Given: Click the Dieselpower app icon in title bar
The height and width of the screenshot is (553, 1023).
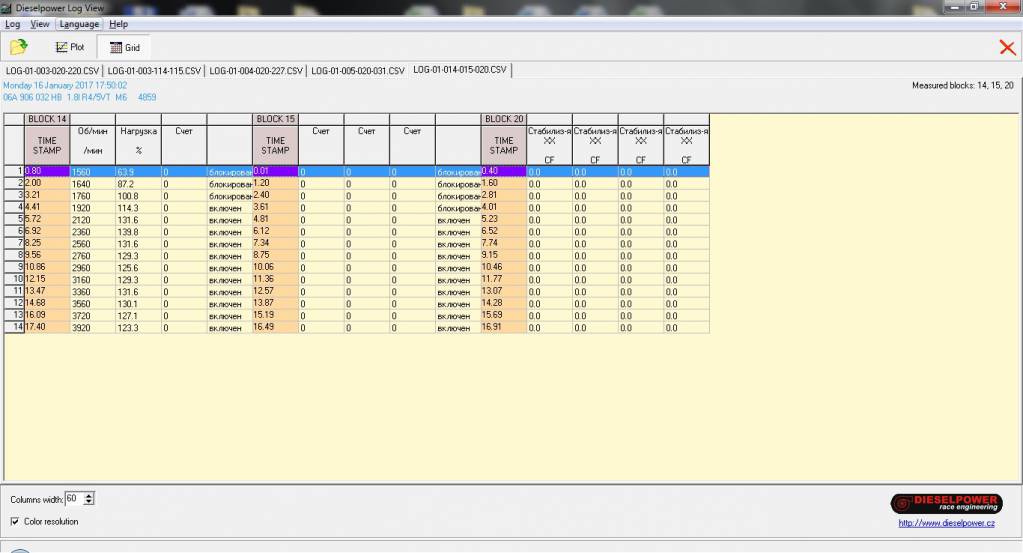Looking at the screenshot, I should pos(7,9).
